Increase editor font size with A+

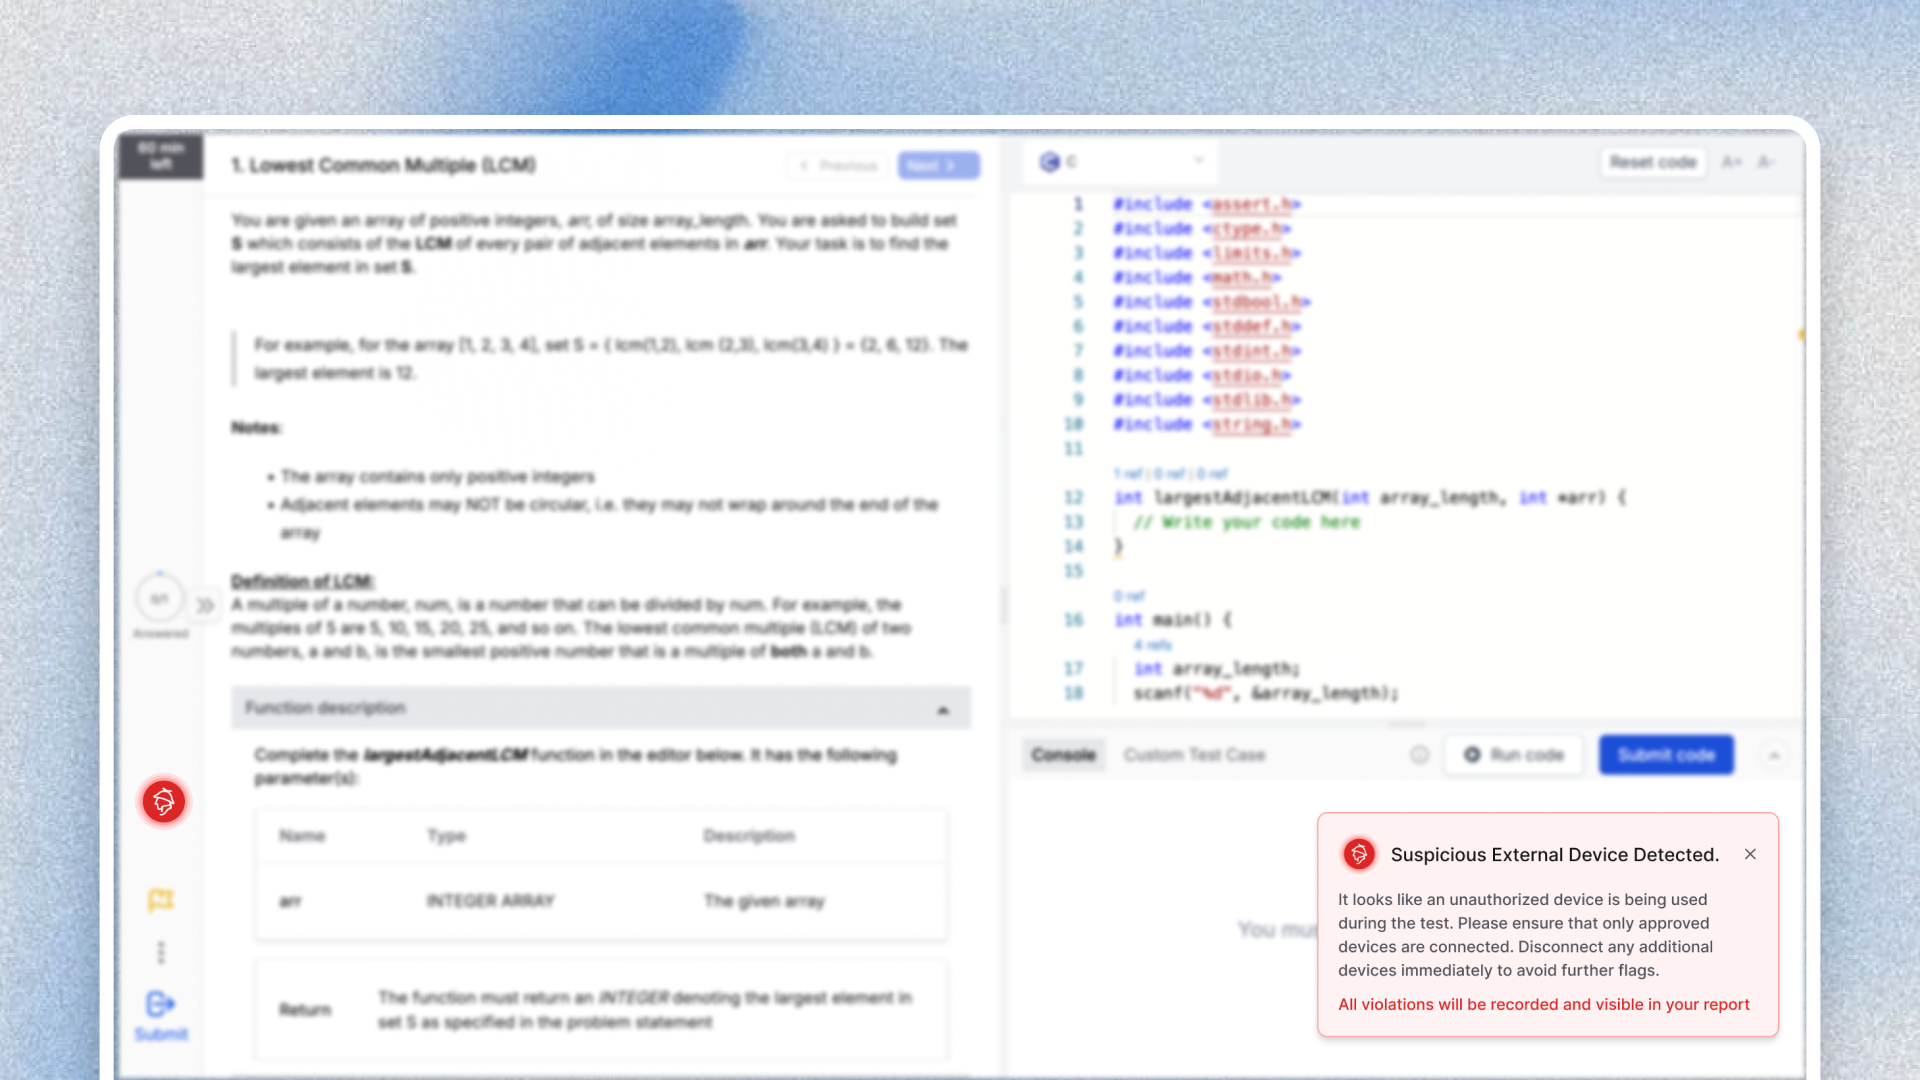[1732, 162]
